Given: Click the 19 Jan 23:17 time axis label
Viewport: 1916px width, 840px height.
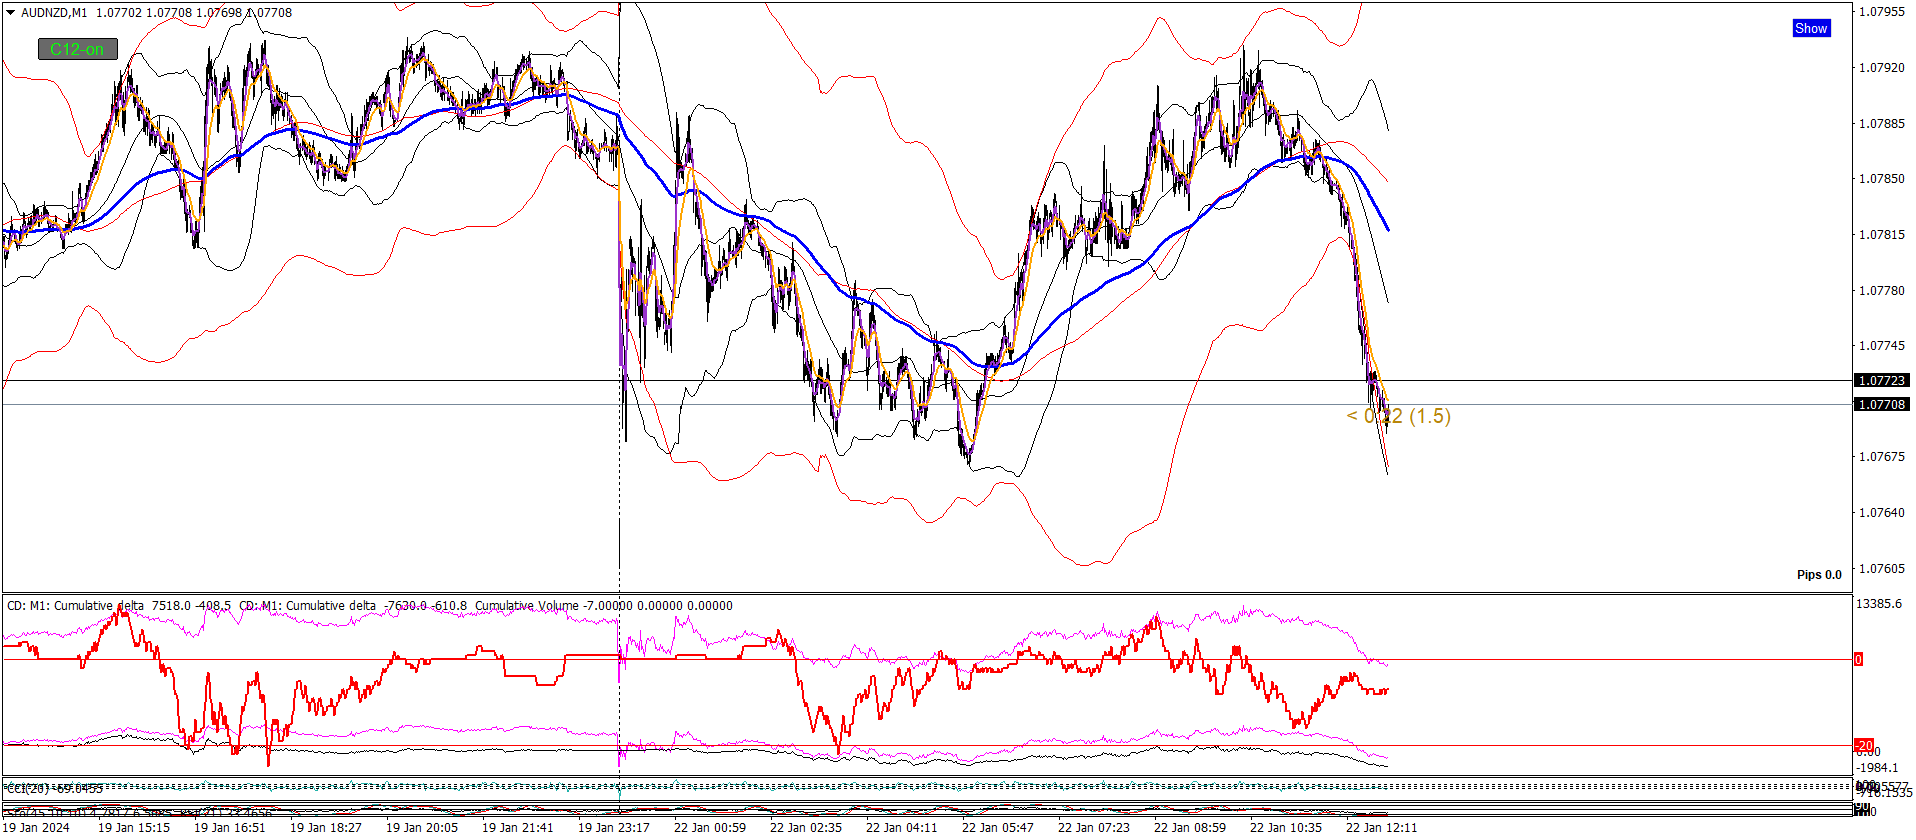Looking at the screenshot, I should click(x=613, y=827).
